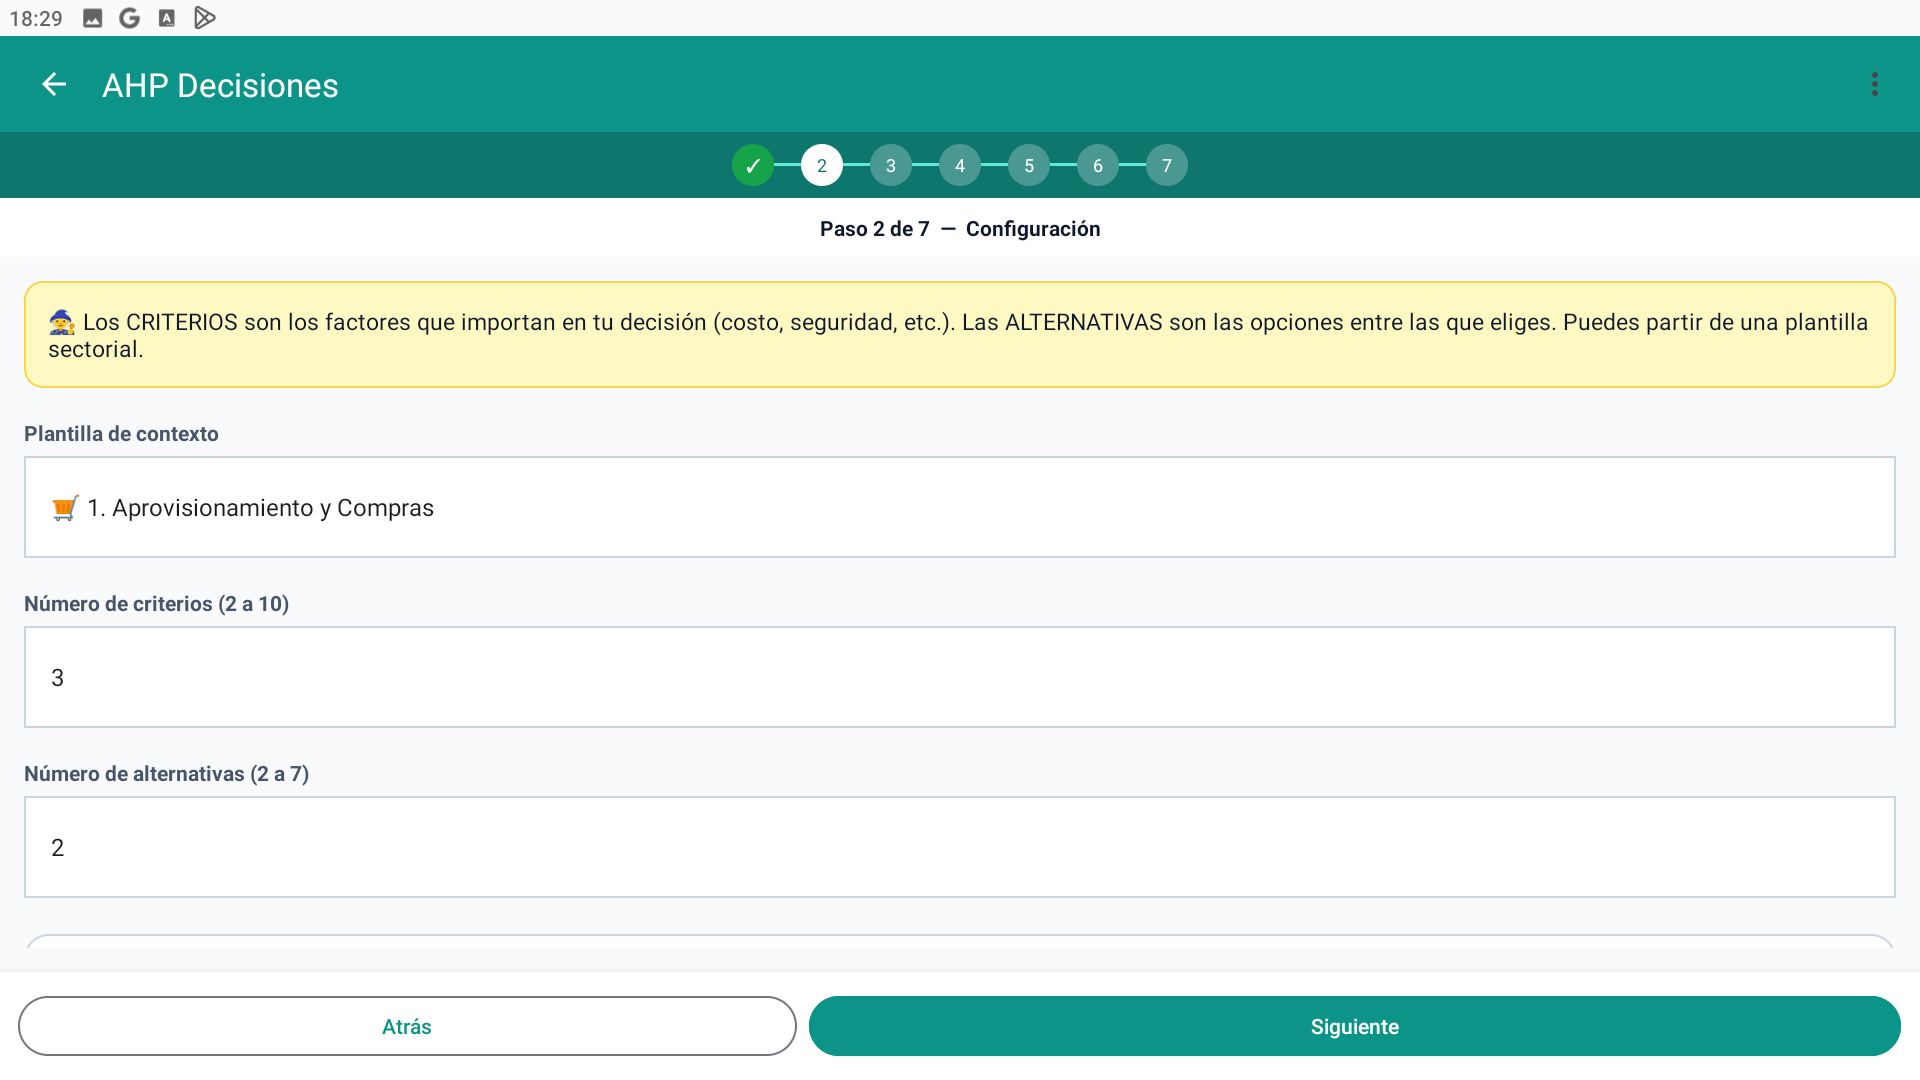Tap the "A" keyboard notification icon
1920x1080 pixels.
[167, 18]
